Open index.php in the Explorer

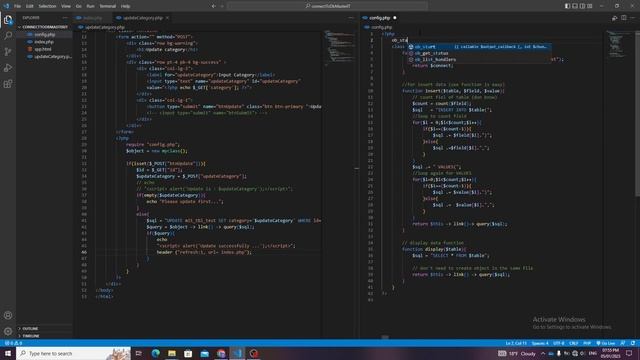(x=44, y=42)
